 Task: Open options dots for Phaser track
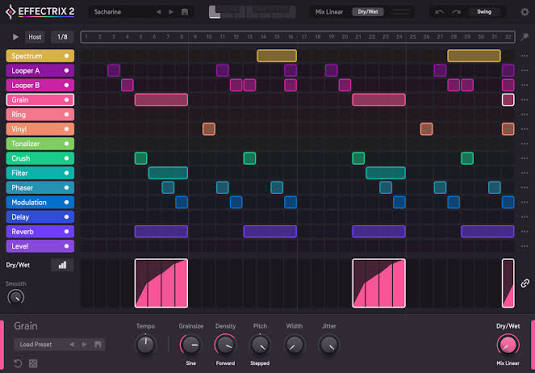524,187
